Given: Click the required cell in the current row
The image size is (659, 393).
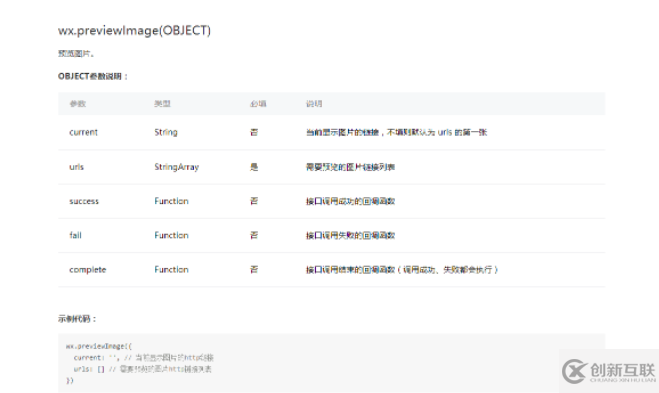Looking at the screenshot, I should 254,132.
